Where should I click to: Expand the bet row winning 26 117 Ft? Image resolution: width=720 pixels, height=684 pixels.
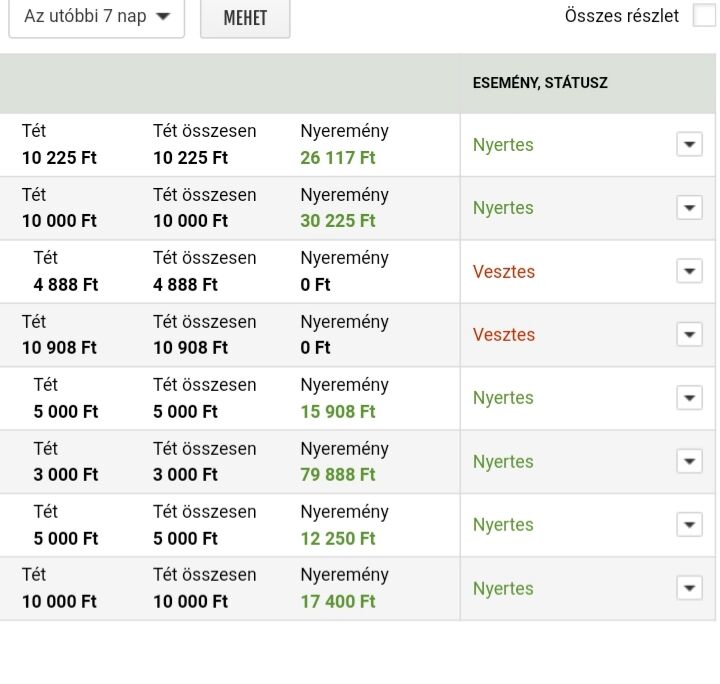point(689,145)
